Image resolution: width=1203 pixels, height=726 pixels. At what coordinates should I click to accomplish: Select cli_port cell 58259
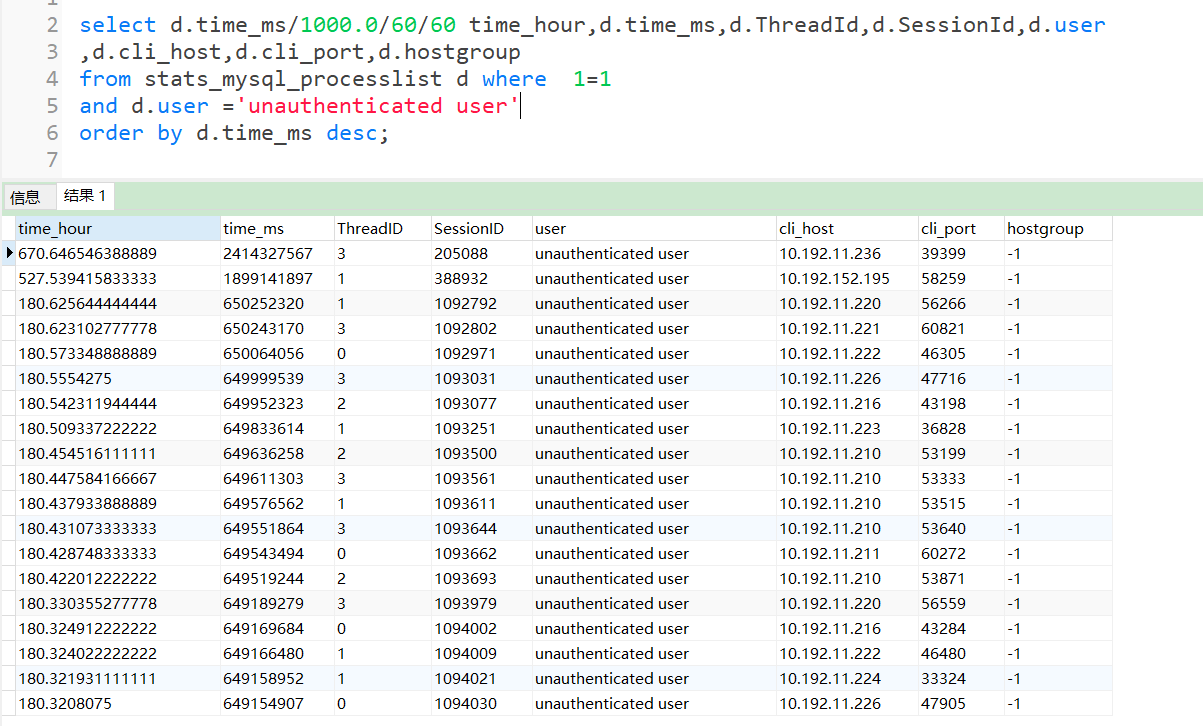[960, 279]
